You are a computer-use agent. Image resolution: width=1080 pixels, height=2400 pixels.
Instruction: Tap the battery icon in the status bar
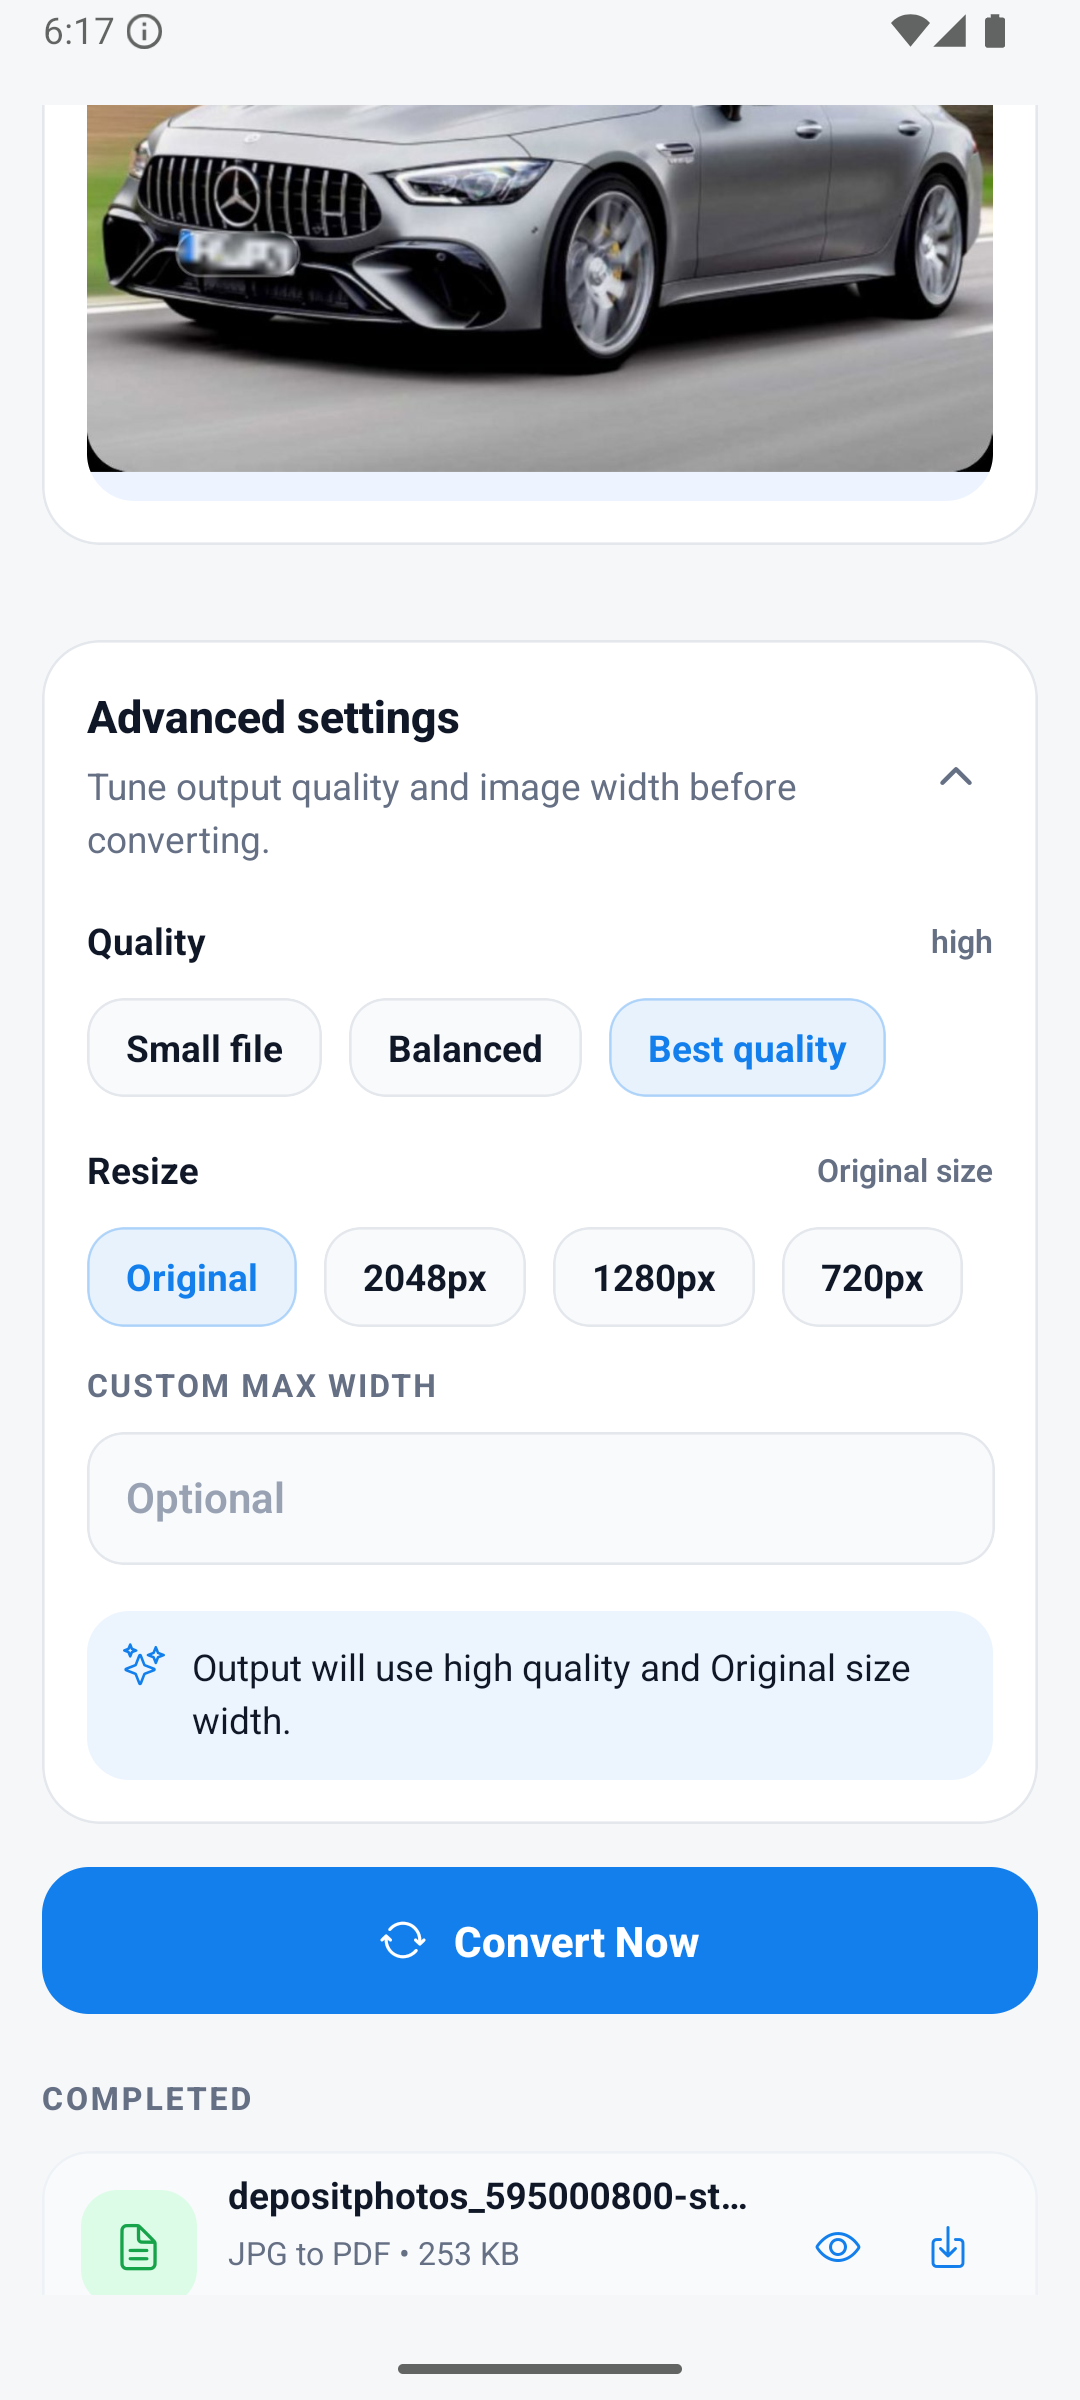click(993, 32)
